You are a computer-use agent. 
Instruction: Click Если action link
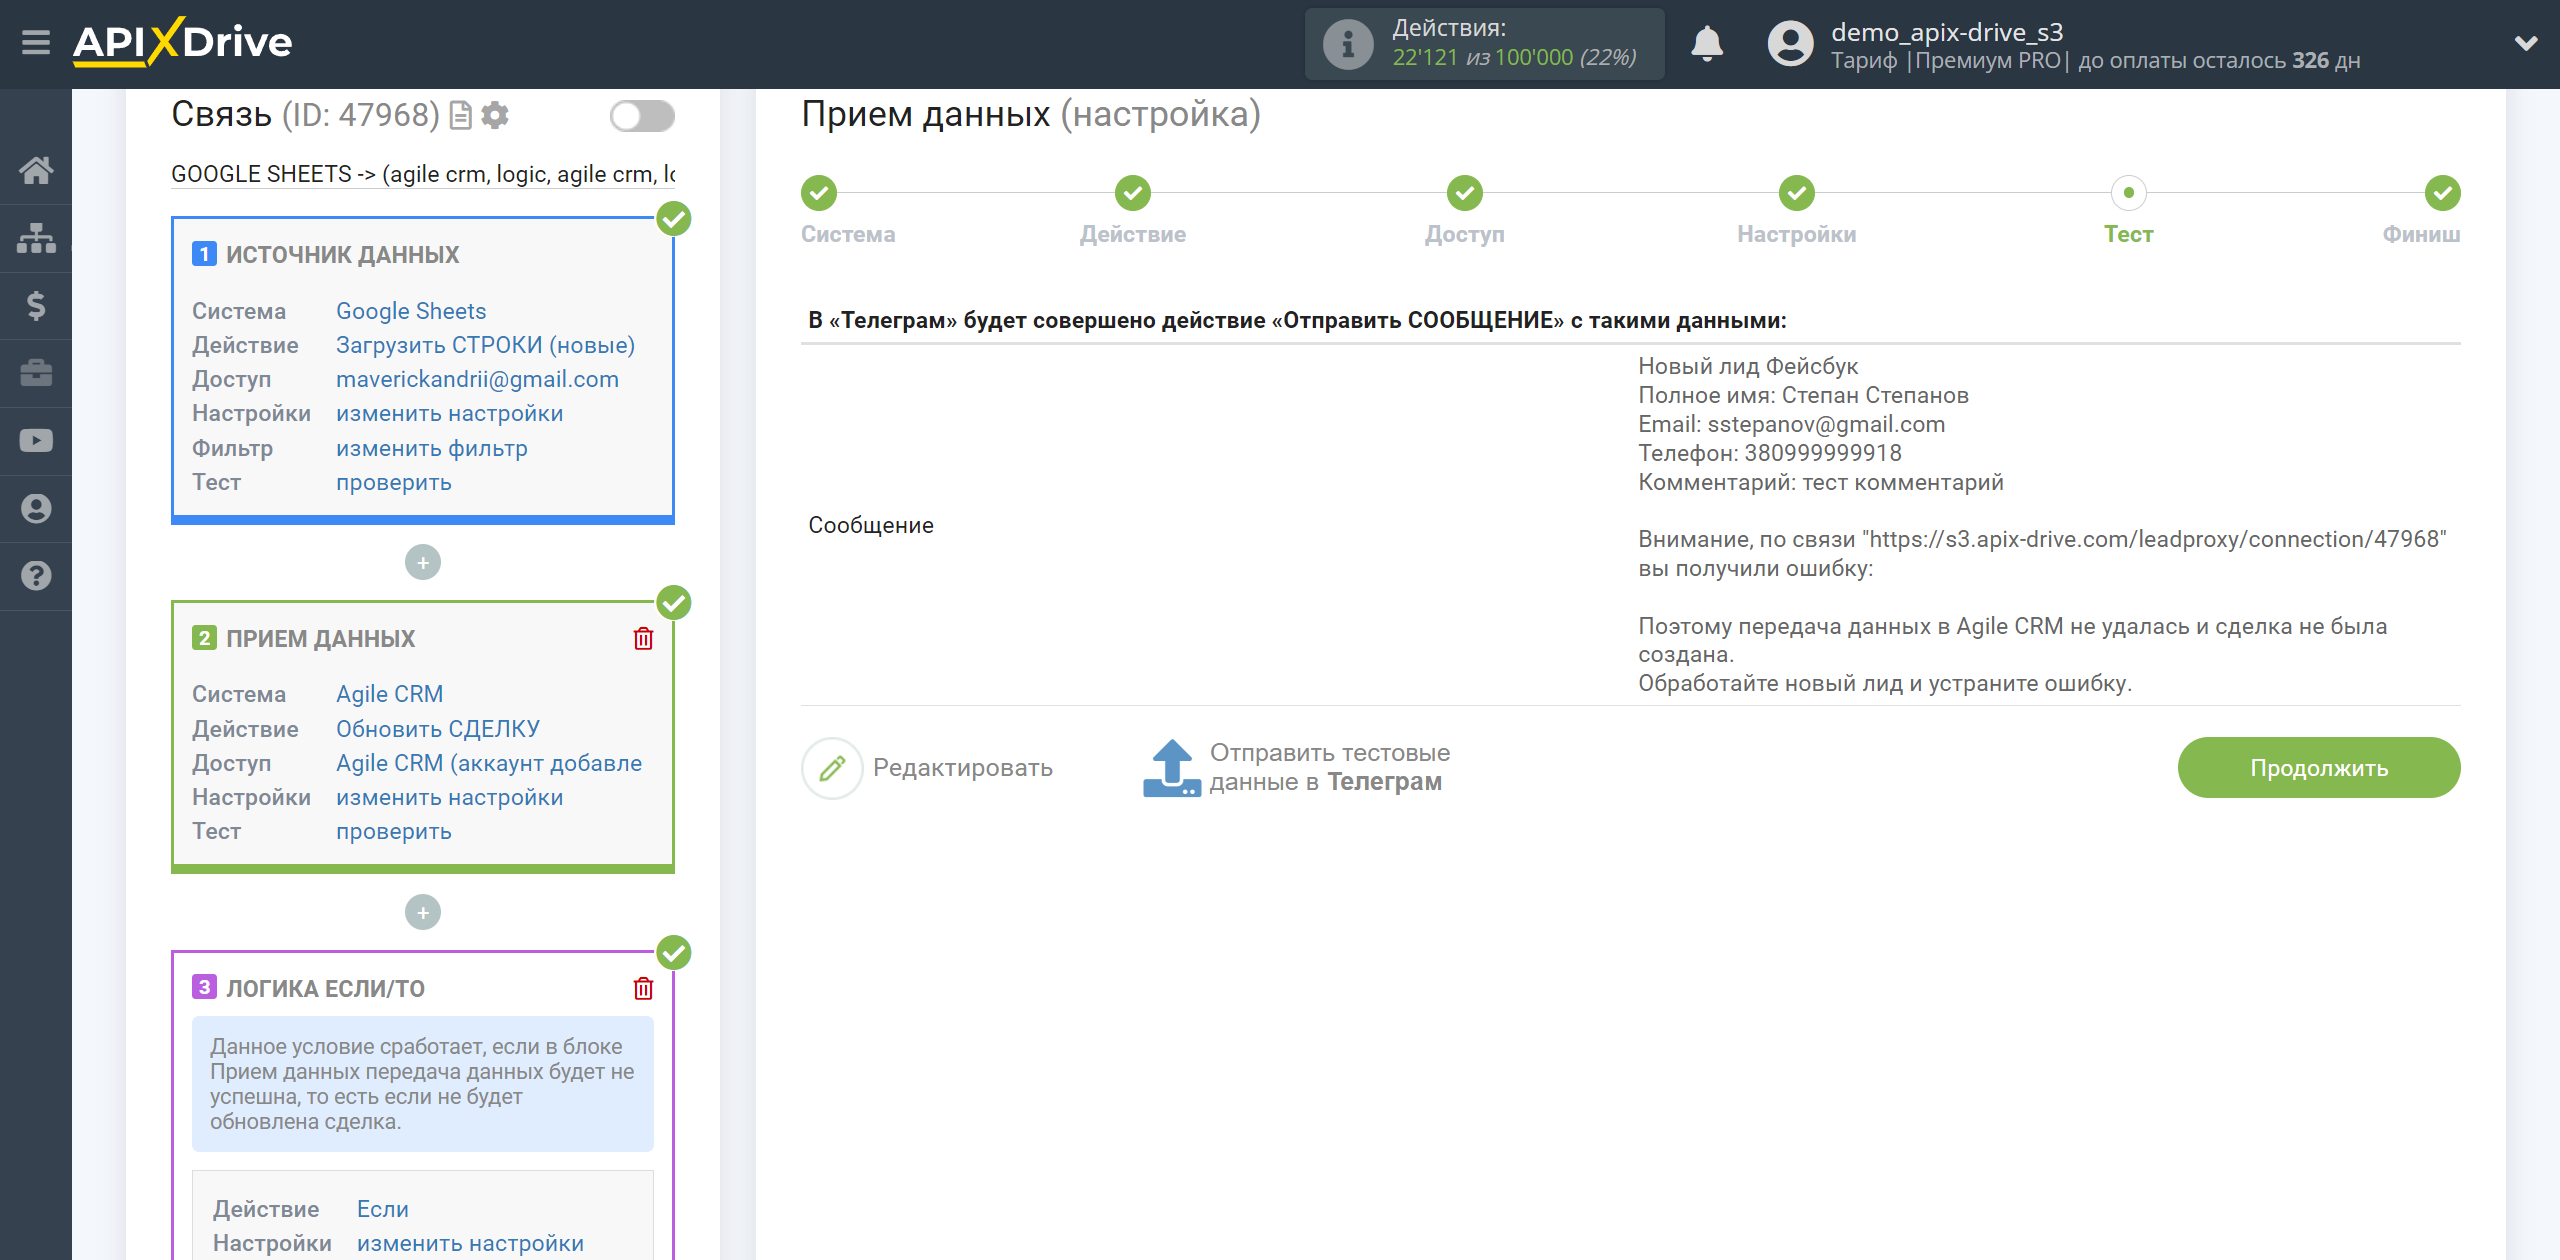coord(383,1209)
